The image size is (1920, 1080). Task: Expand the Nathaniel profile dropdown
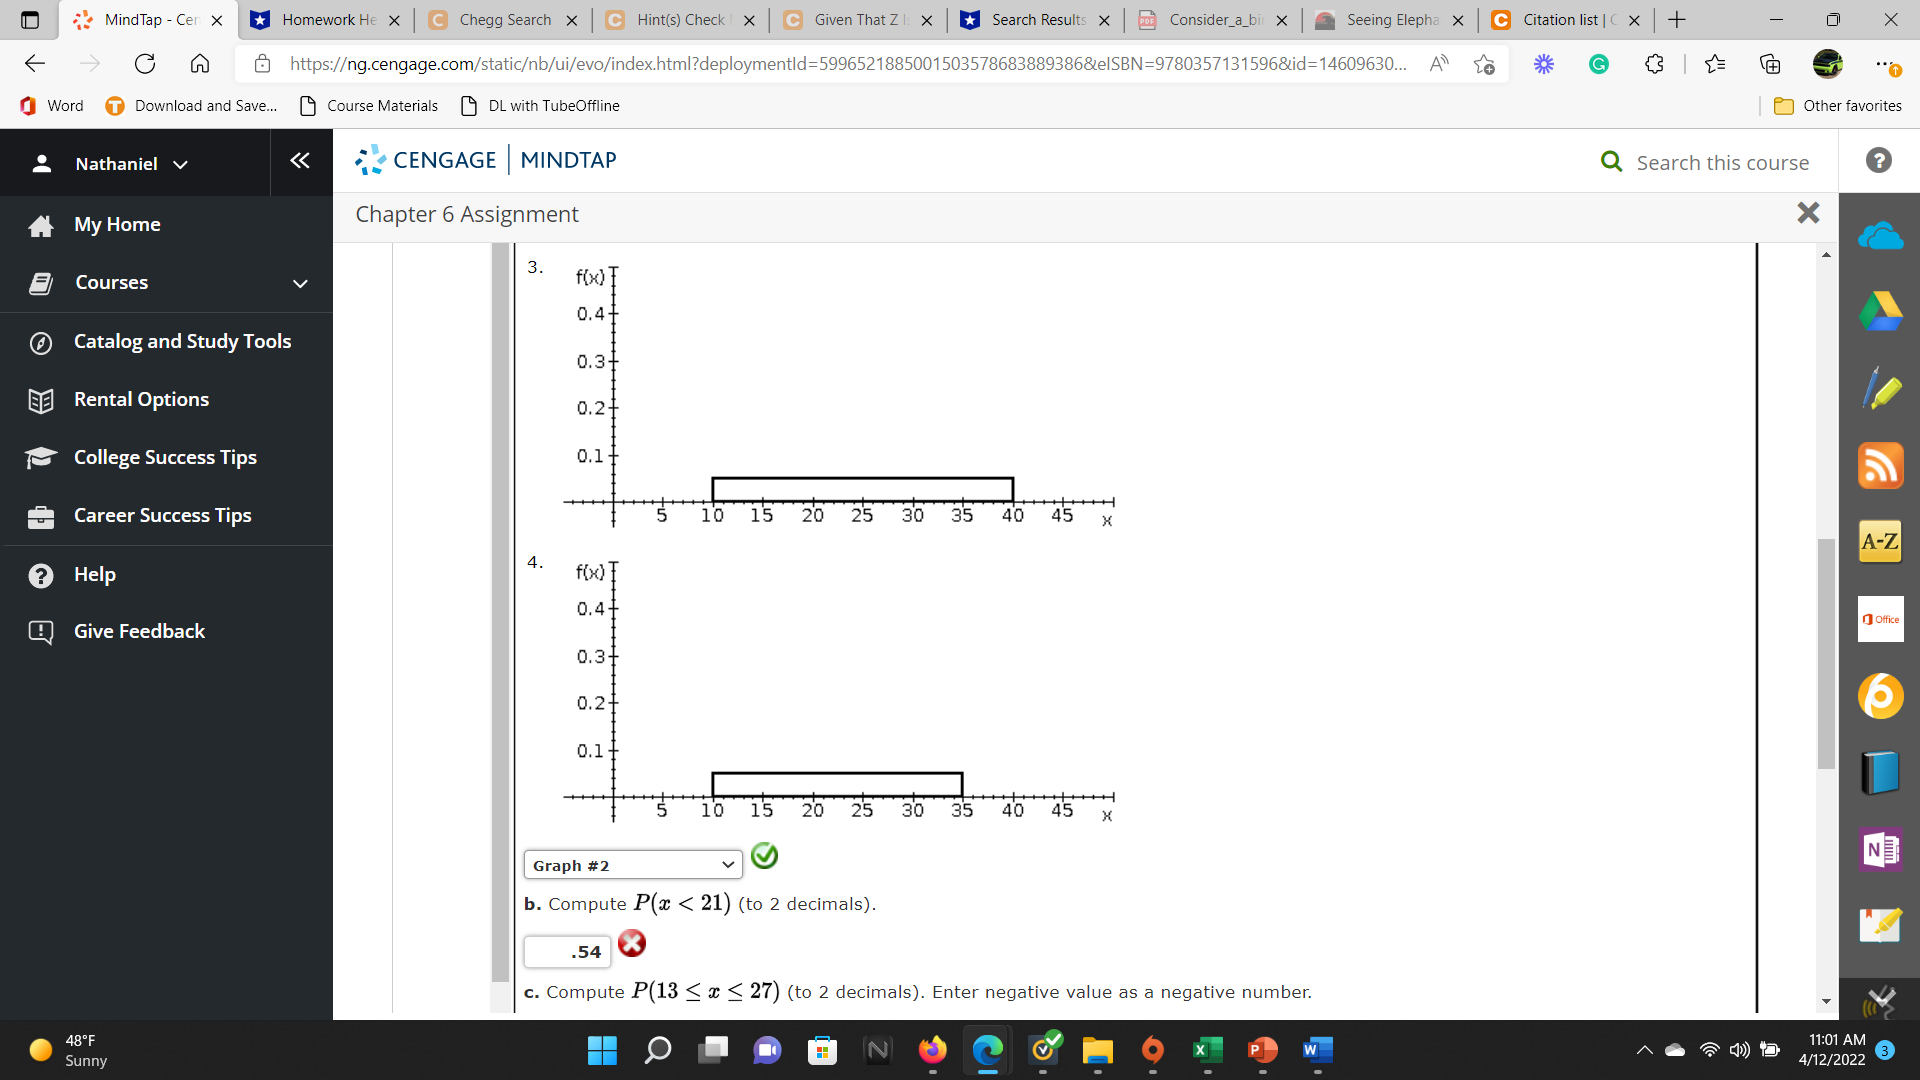pyautogui.click(x=181, y=163)
